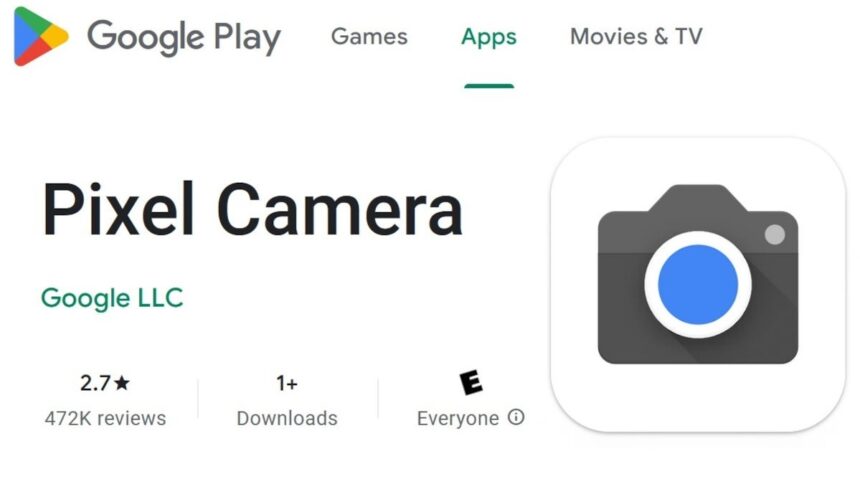Open the Google Play wordmark link
This screenshot has height=484, width=860.
pyautogui.click(x=184, y=37)
